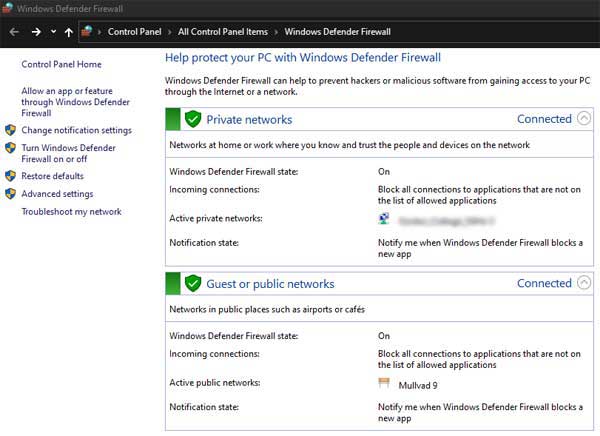Screen dimensions: 600x436
Task: Click shield icon beside Restore defaults
Action: tap(10, 176)
